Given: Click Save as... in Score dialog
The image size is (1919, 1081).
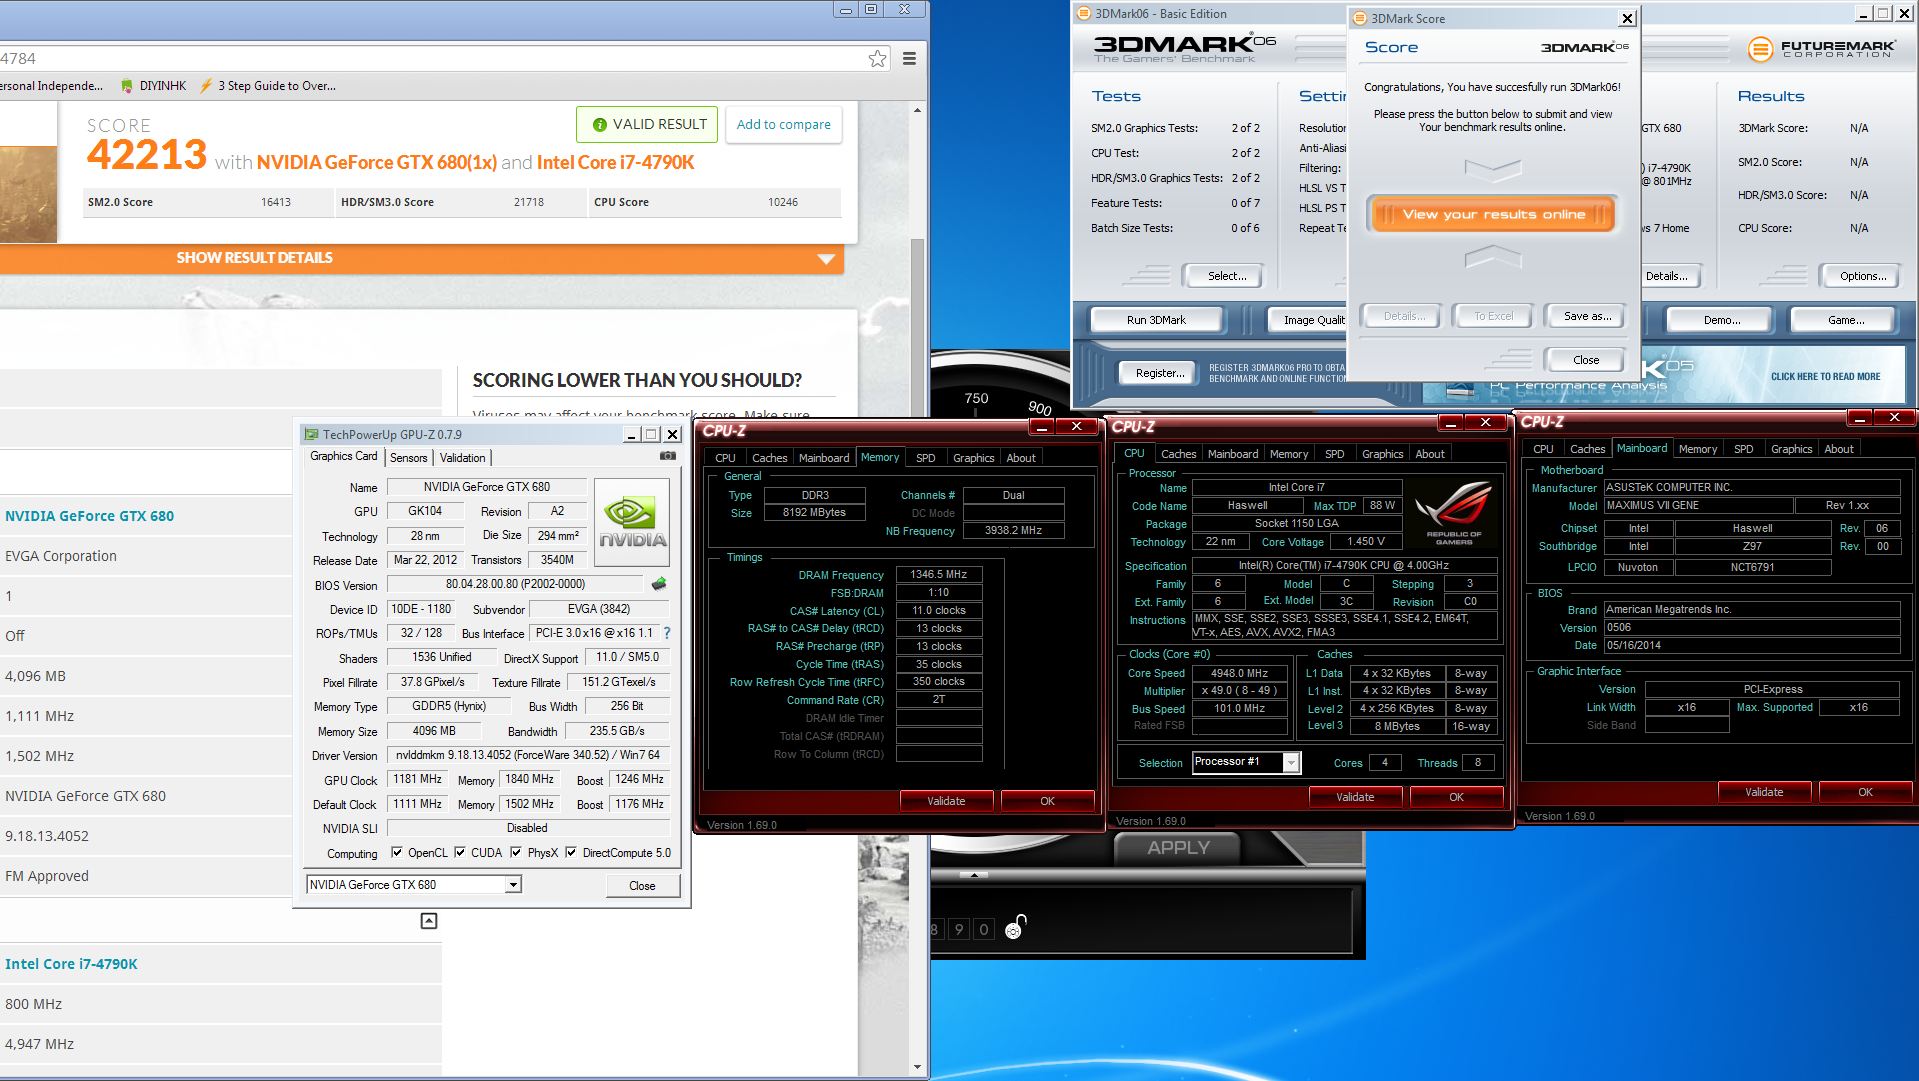Looking at the screenshot, I should 1586,316.
